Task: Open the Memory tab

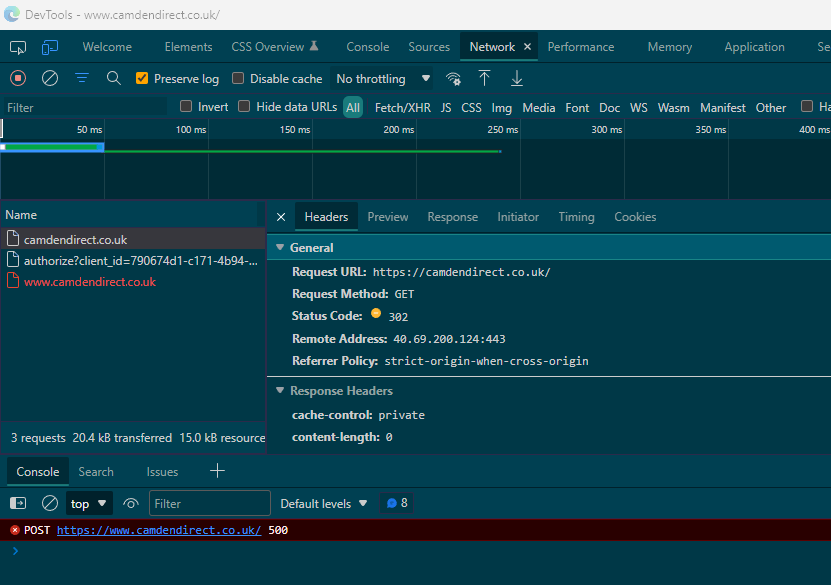Action: pos(670,47)
